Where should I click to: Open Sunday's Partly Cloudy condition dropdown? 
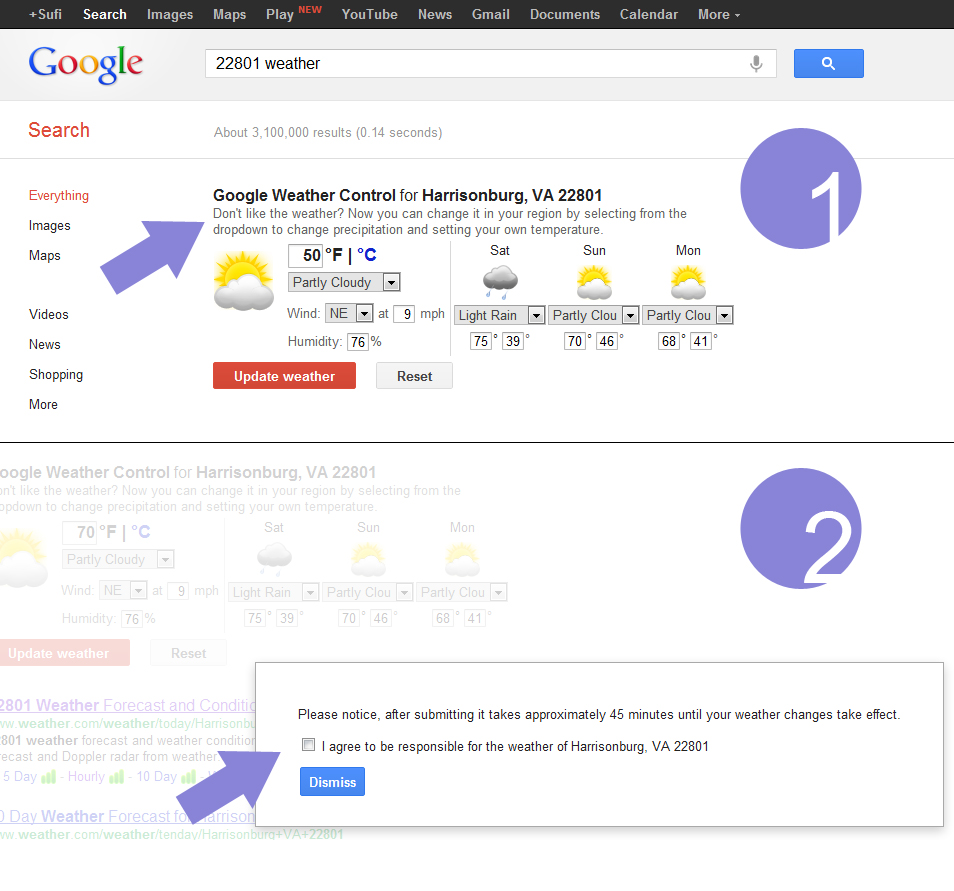coord(593,315)
